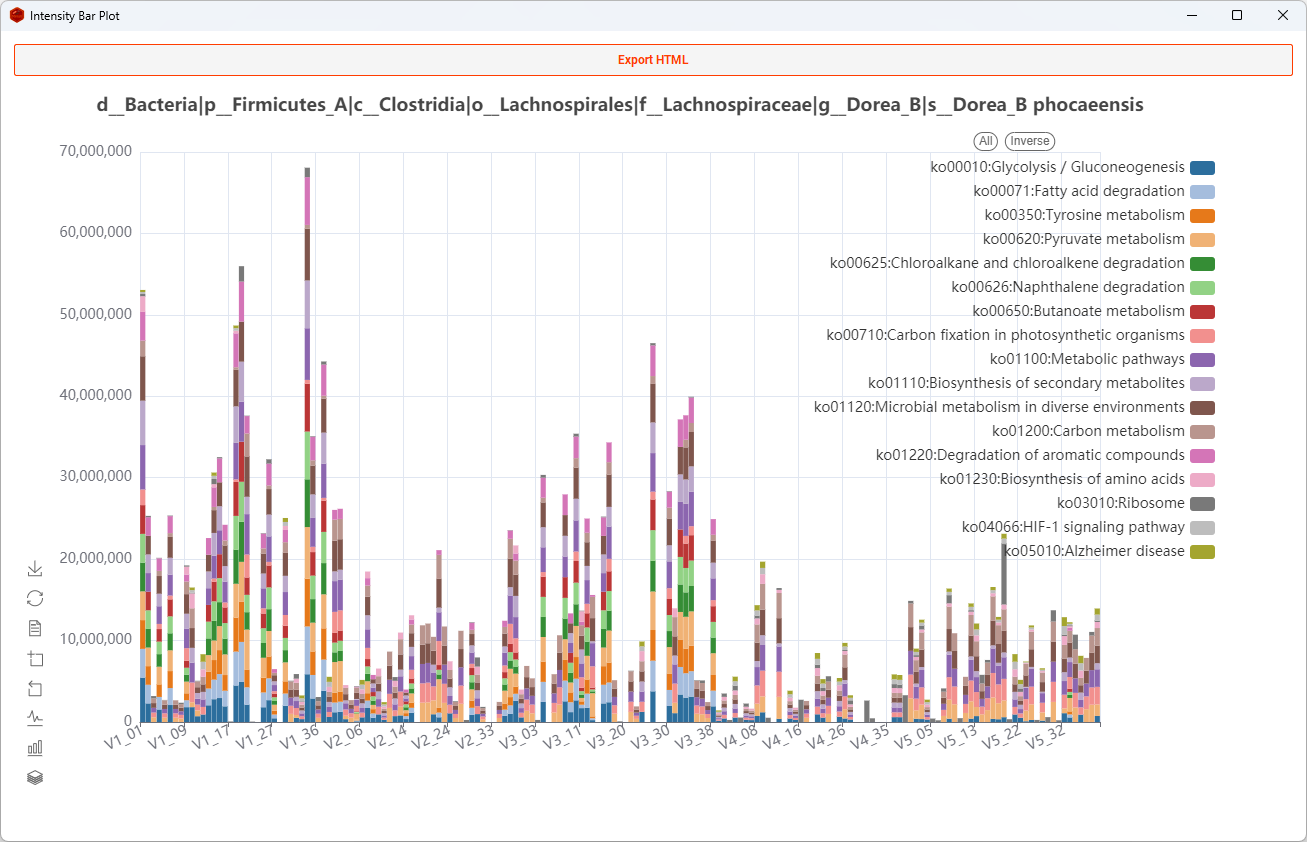Click the save-as-image download icon

(35, 569)
